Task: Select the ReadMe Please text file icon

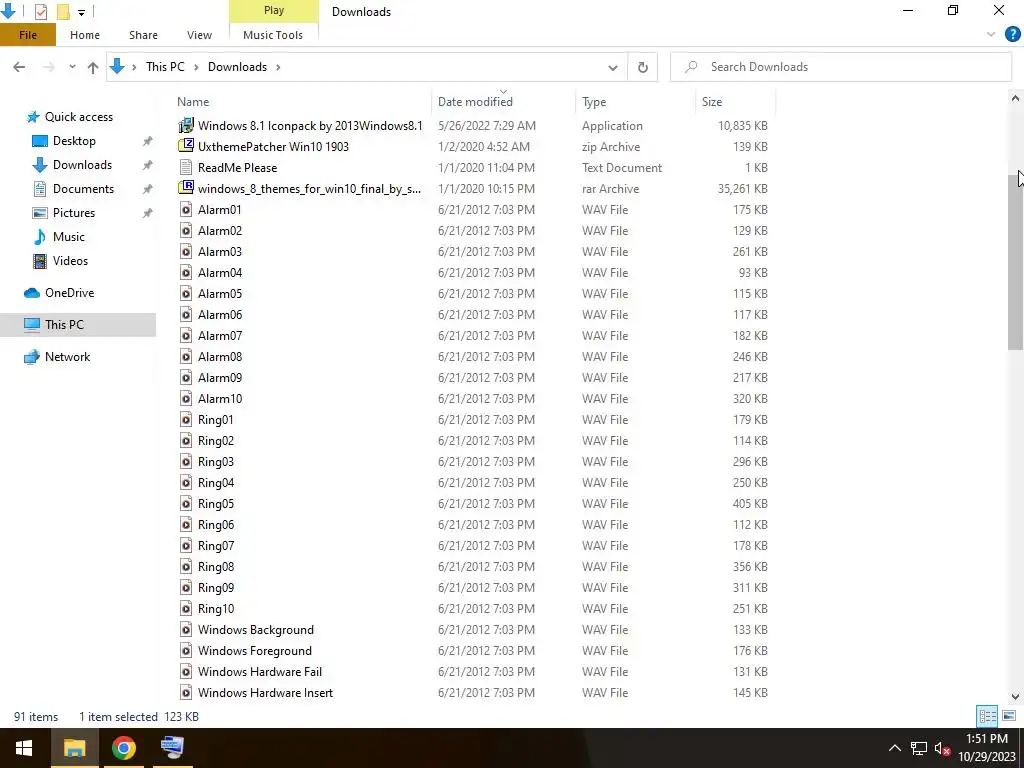Action: tap(186, 167)
